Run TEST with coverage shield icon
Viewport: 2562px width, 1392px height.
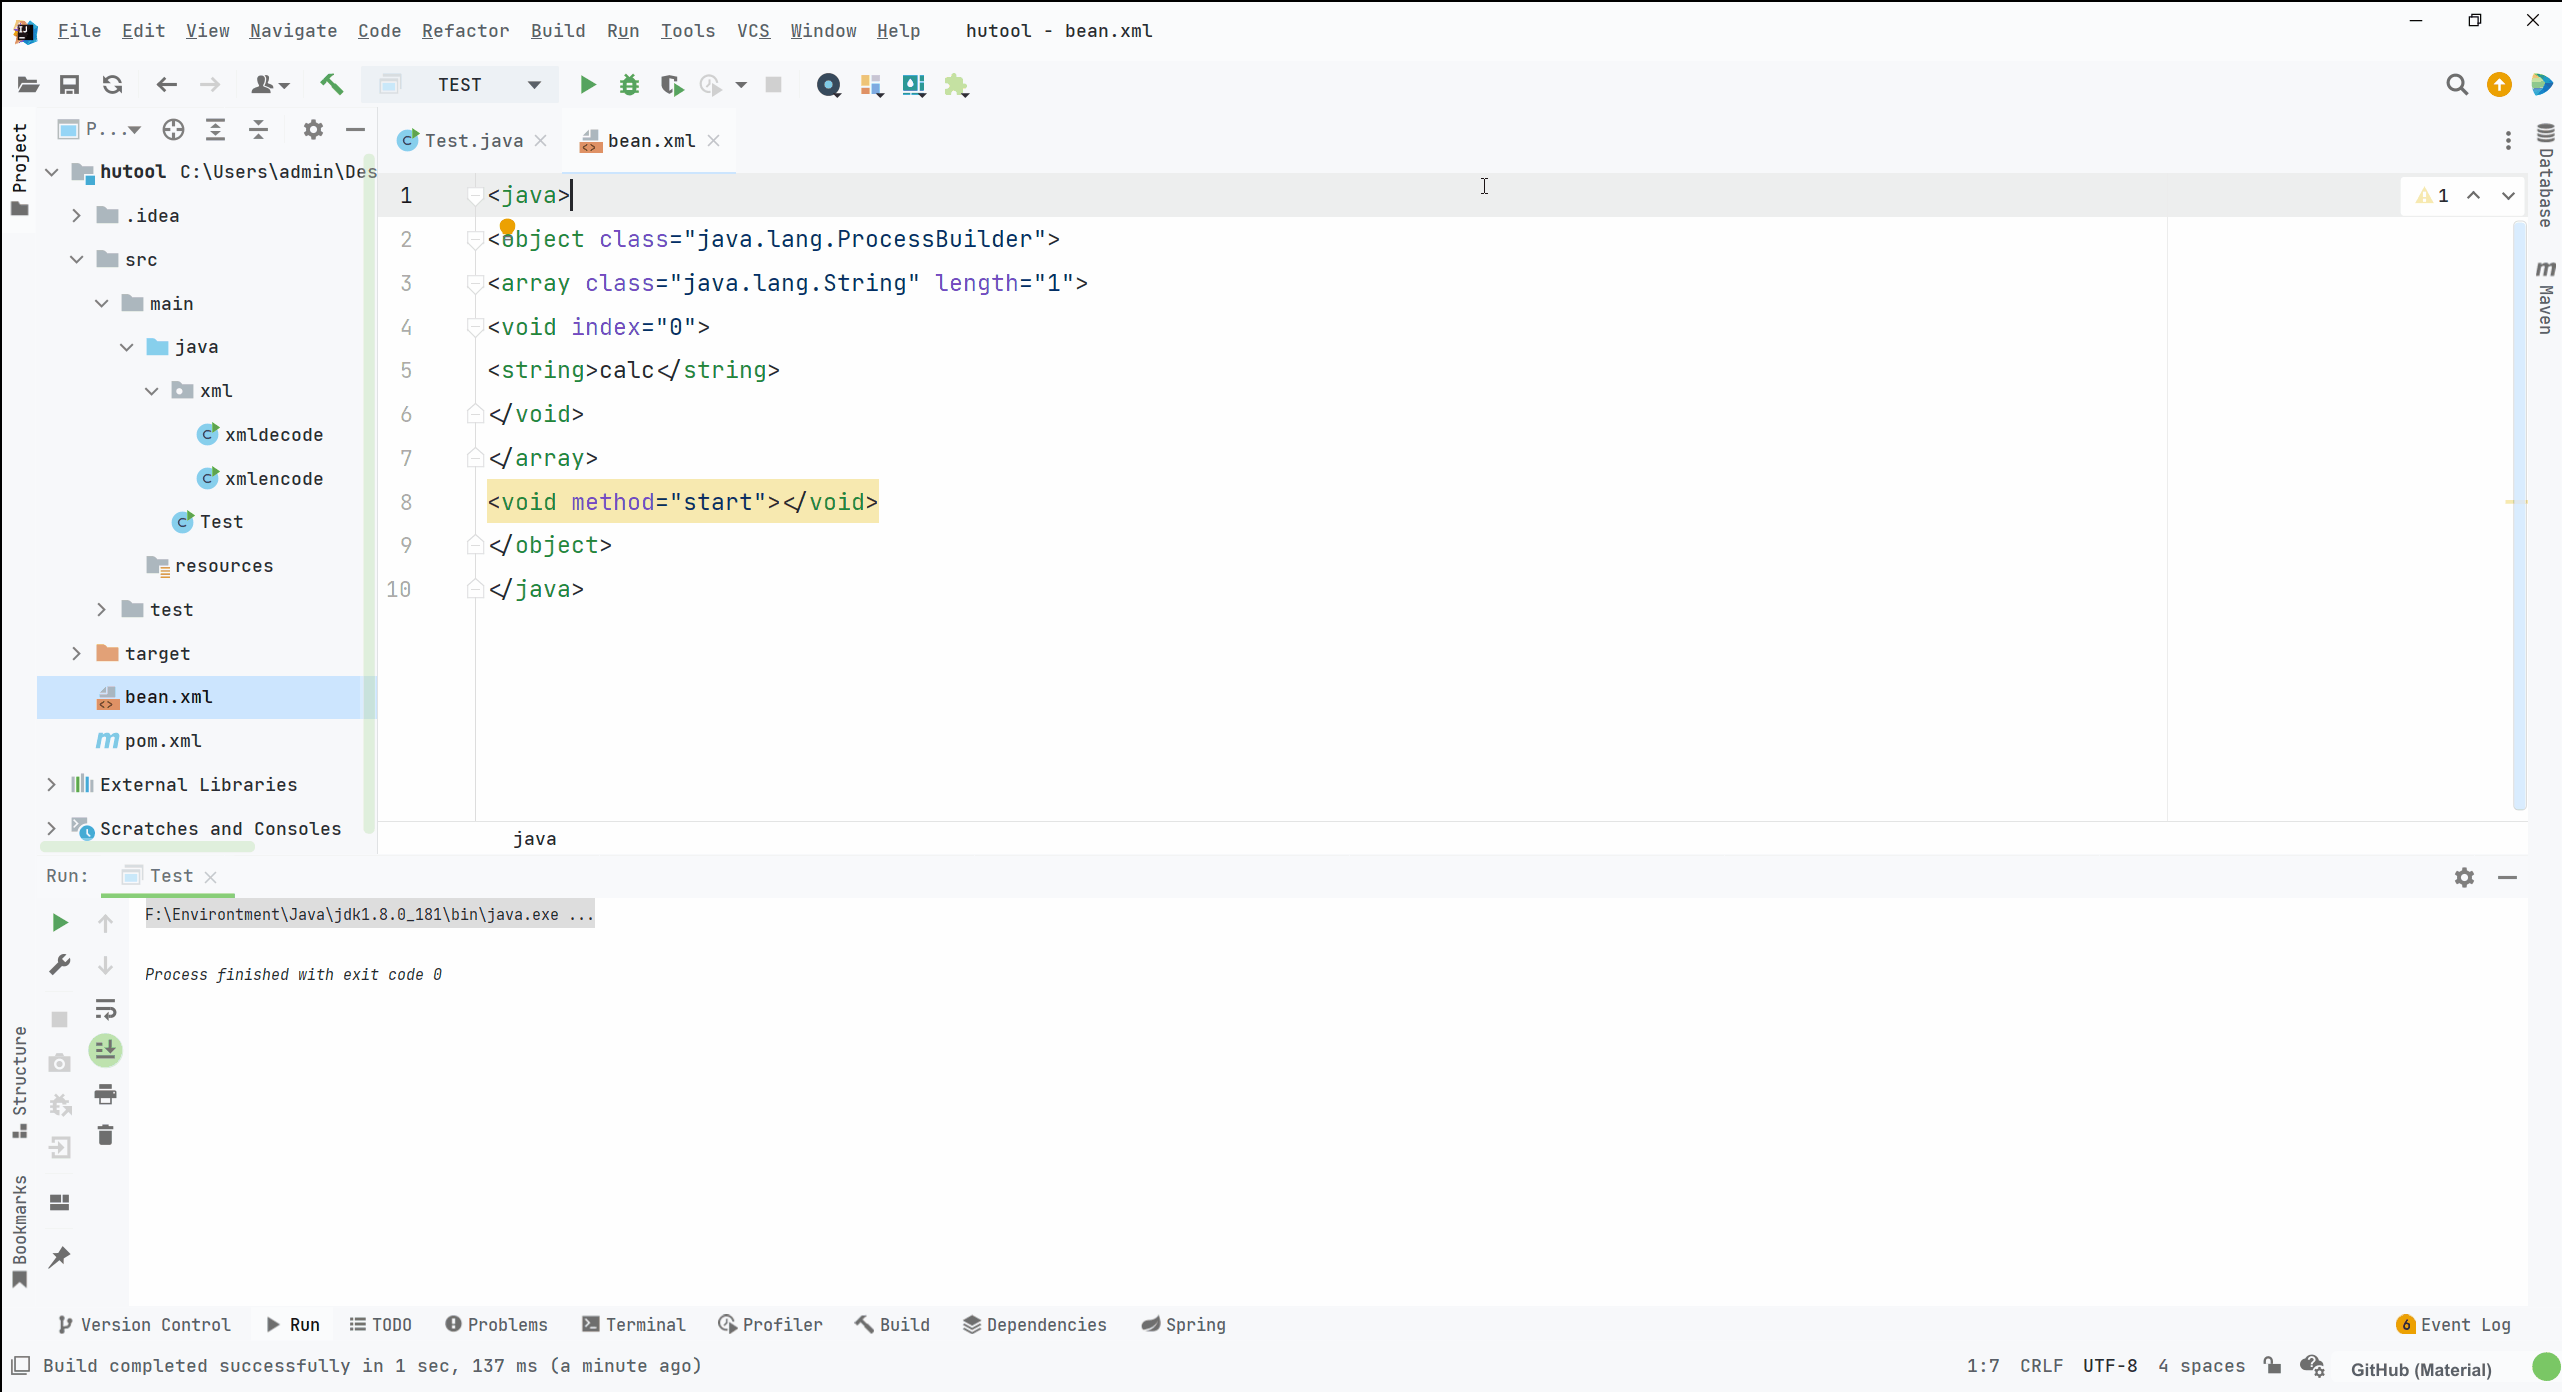click(x=672, y=85)
